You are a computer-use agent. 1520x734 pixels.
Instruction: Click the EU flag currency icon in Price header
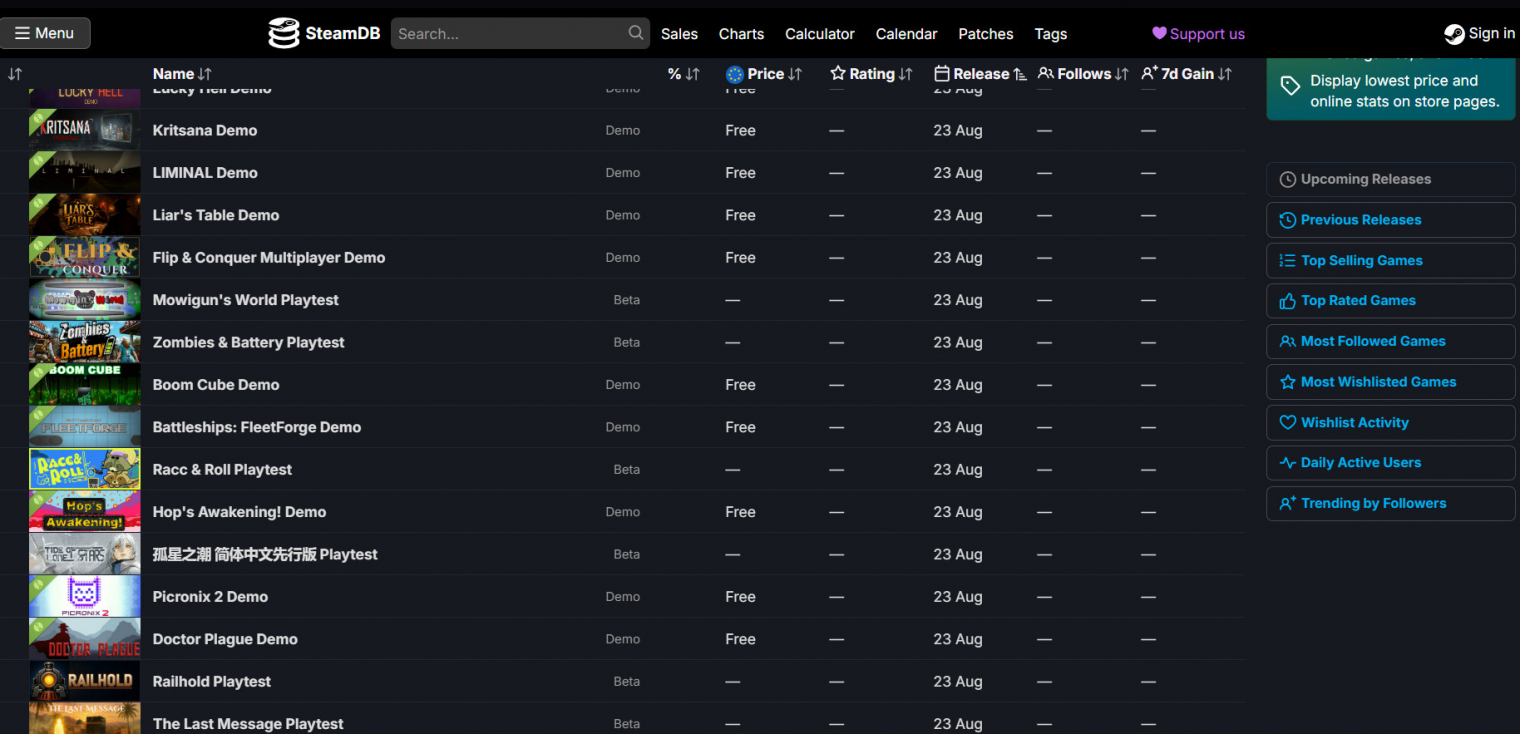tap(735, 74)
